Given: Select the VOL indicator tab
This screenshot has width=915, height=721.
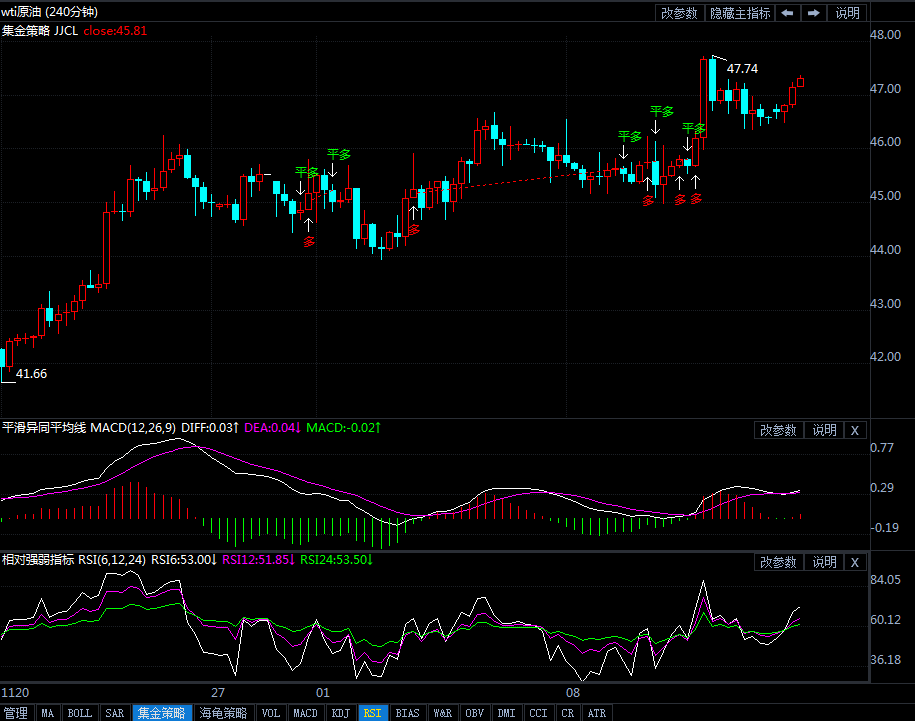Looking at the screenshot, I should pyautogui.click(x=271, y=713).
